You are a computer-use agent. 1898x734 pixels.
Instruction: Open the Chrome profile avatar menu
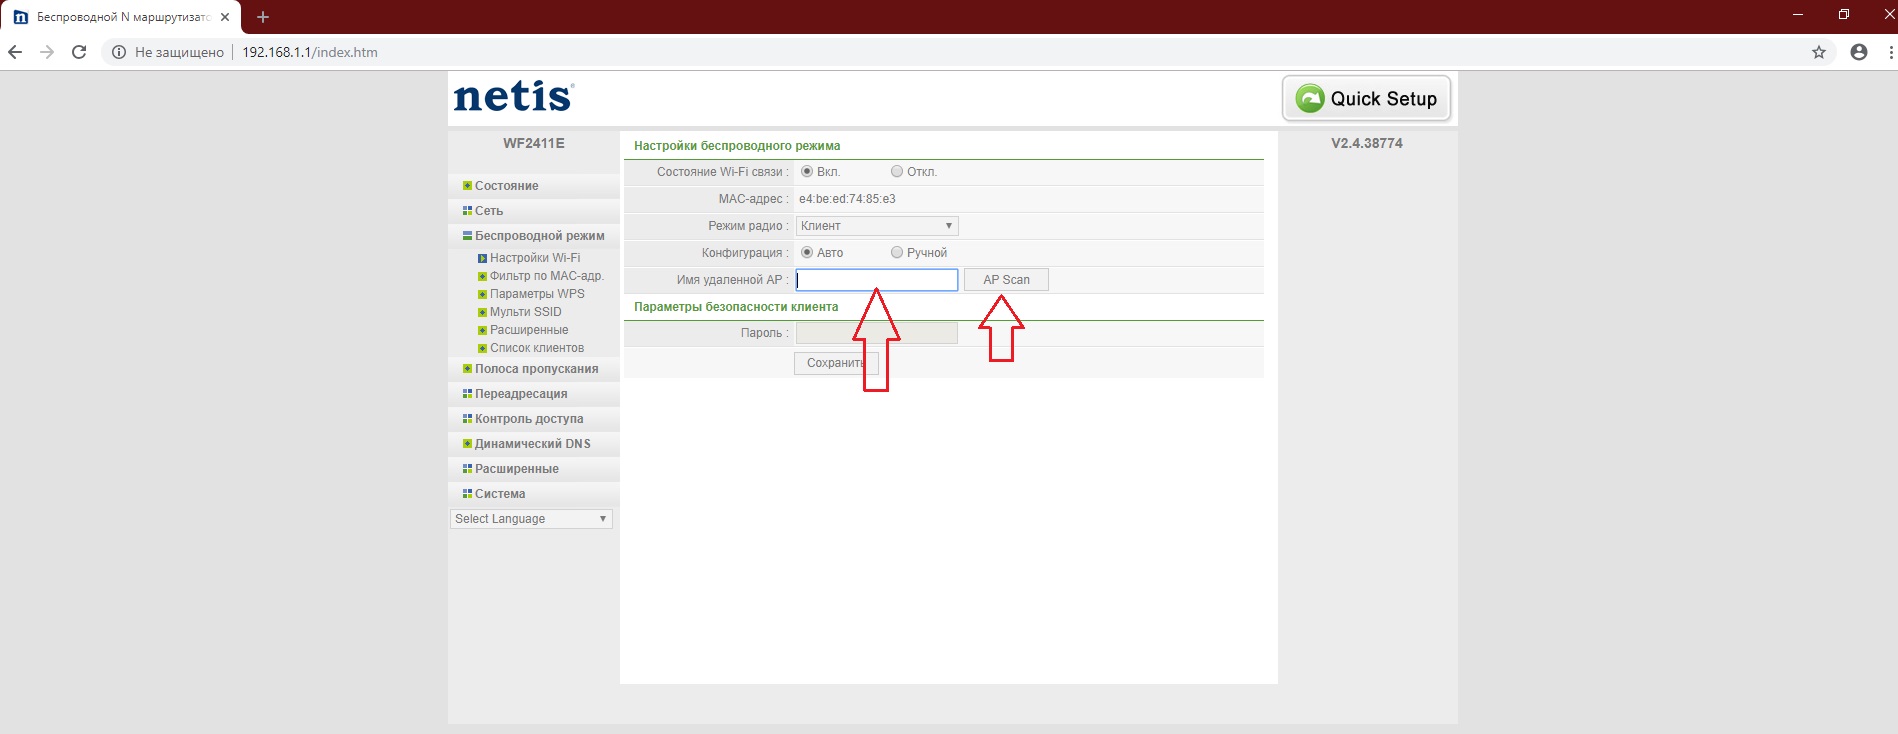1859,52
